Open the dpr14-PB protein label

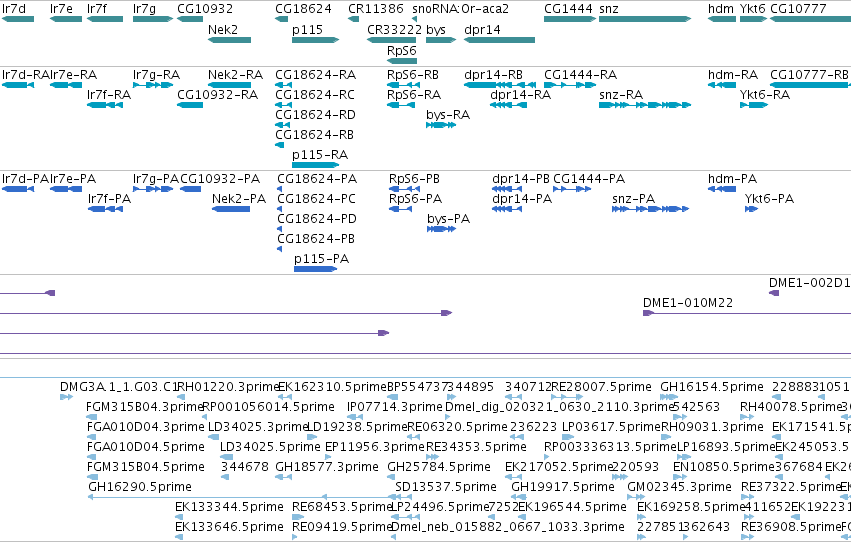tap(520, 178)
